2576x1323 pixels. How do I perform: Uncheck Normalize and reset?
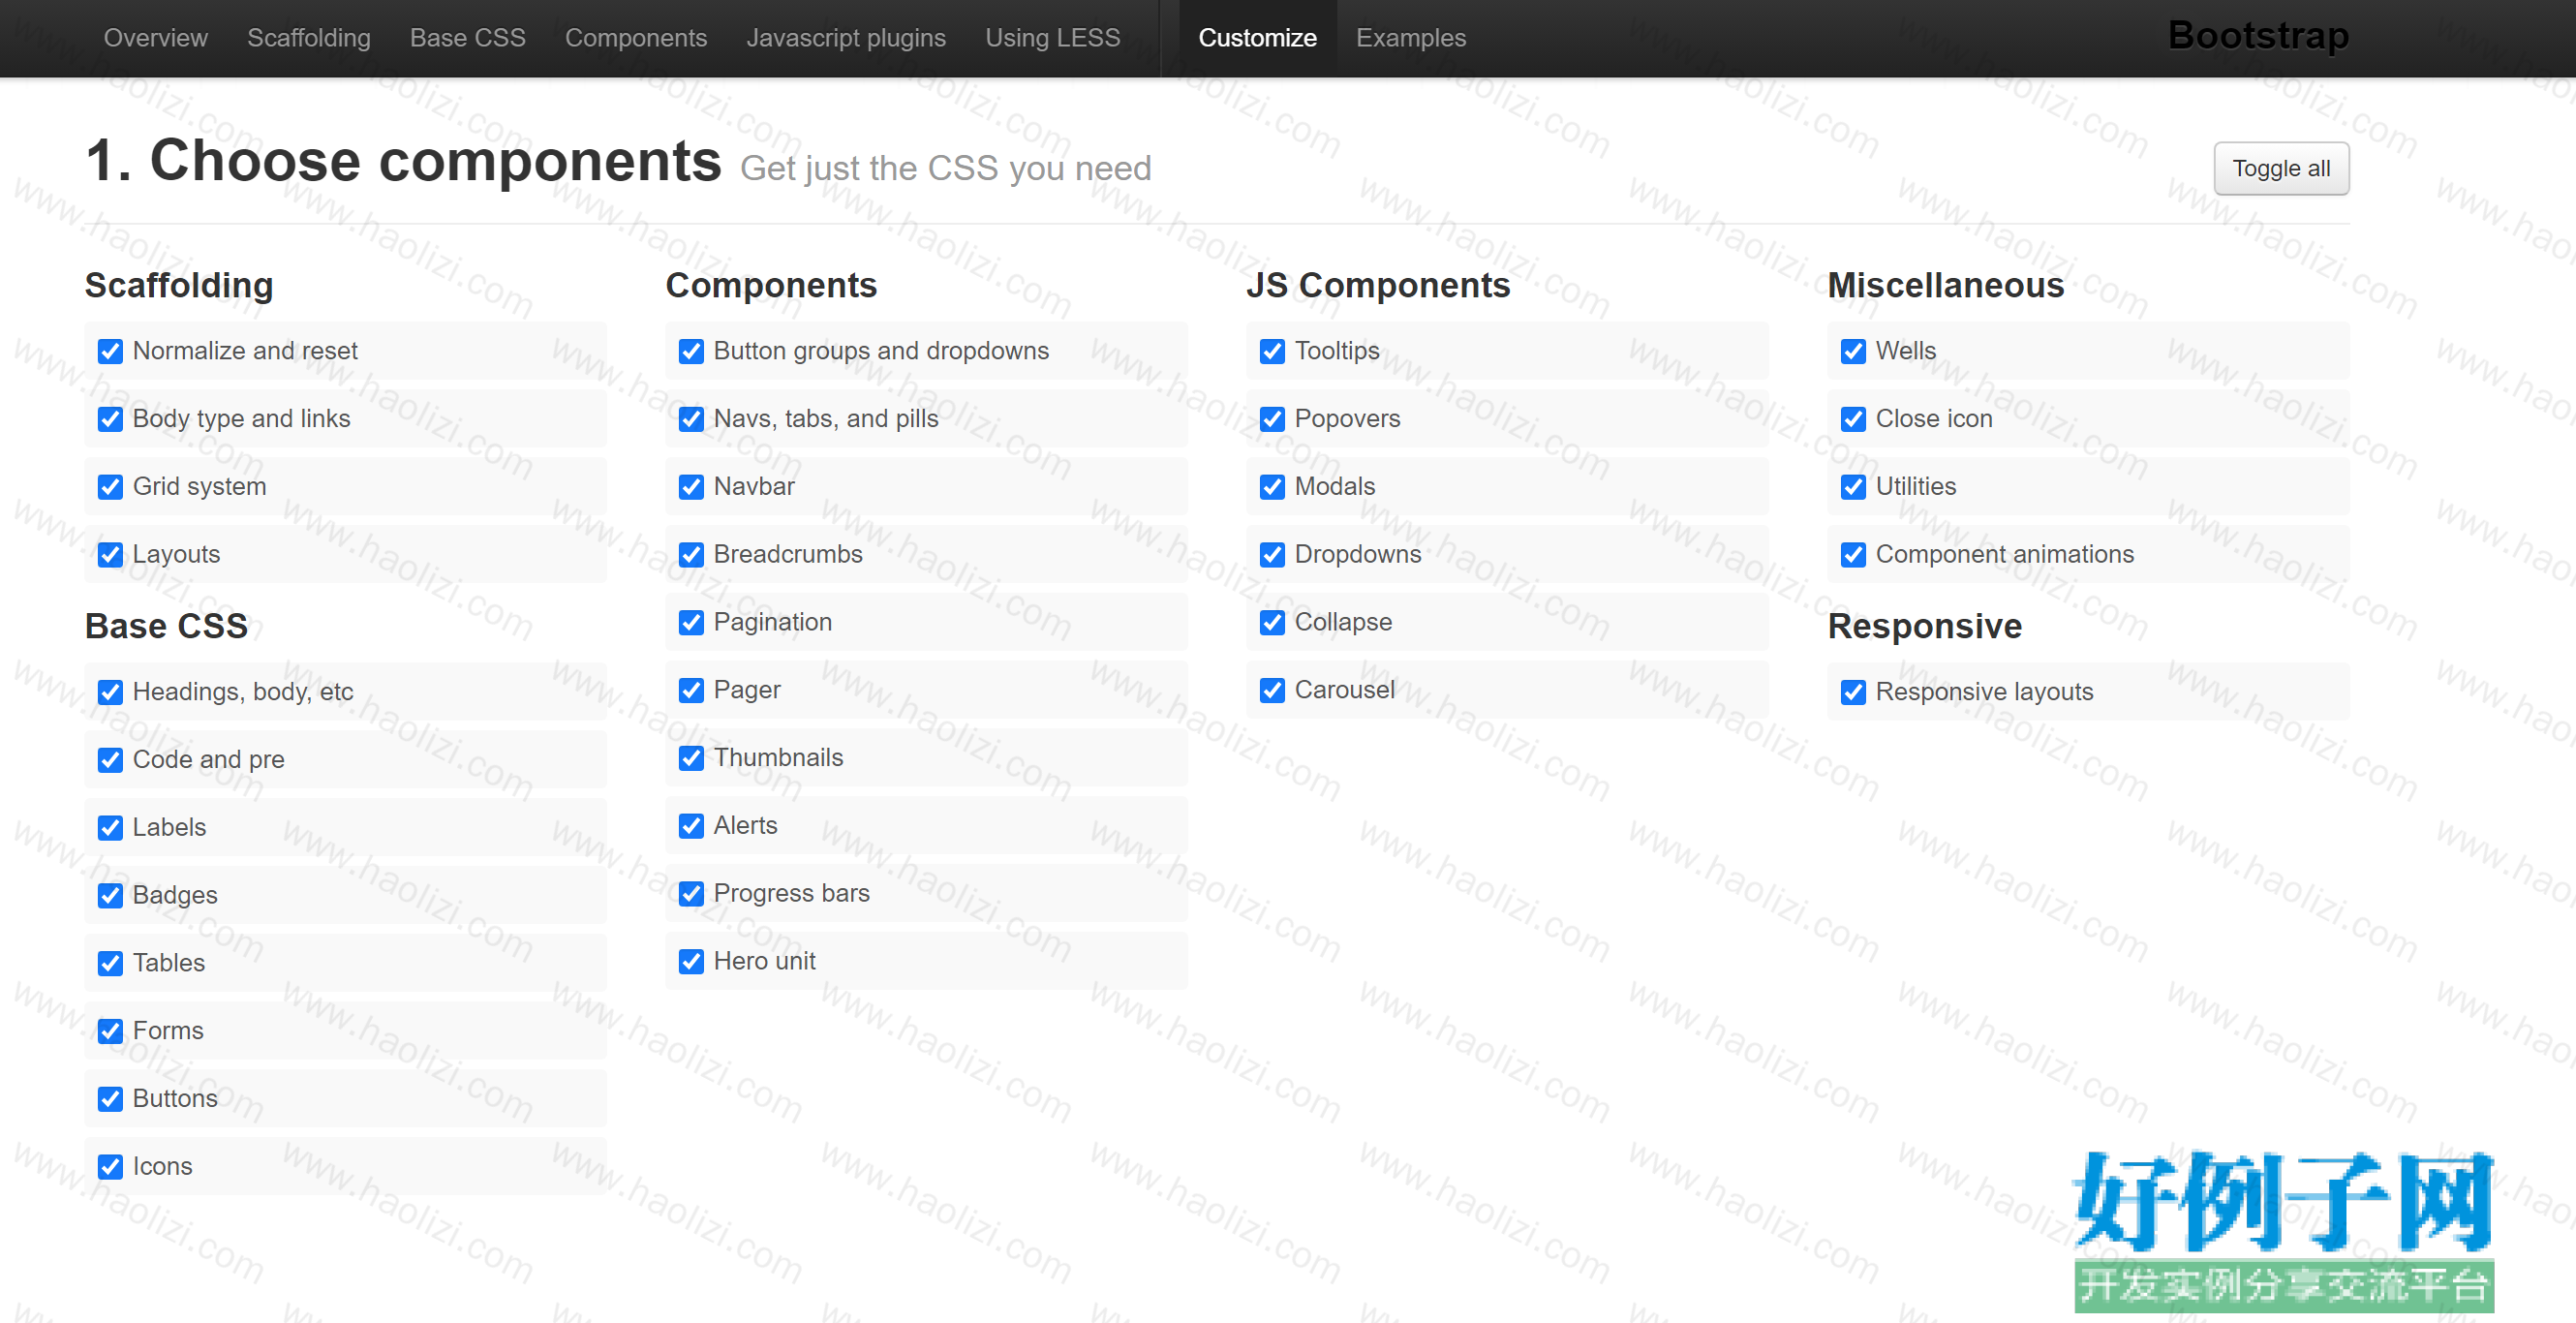(110, 352)
